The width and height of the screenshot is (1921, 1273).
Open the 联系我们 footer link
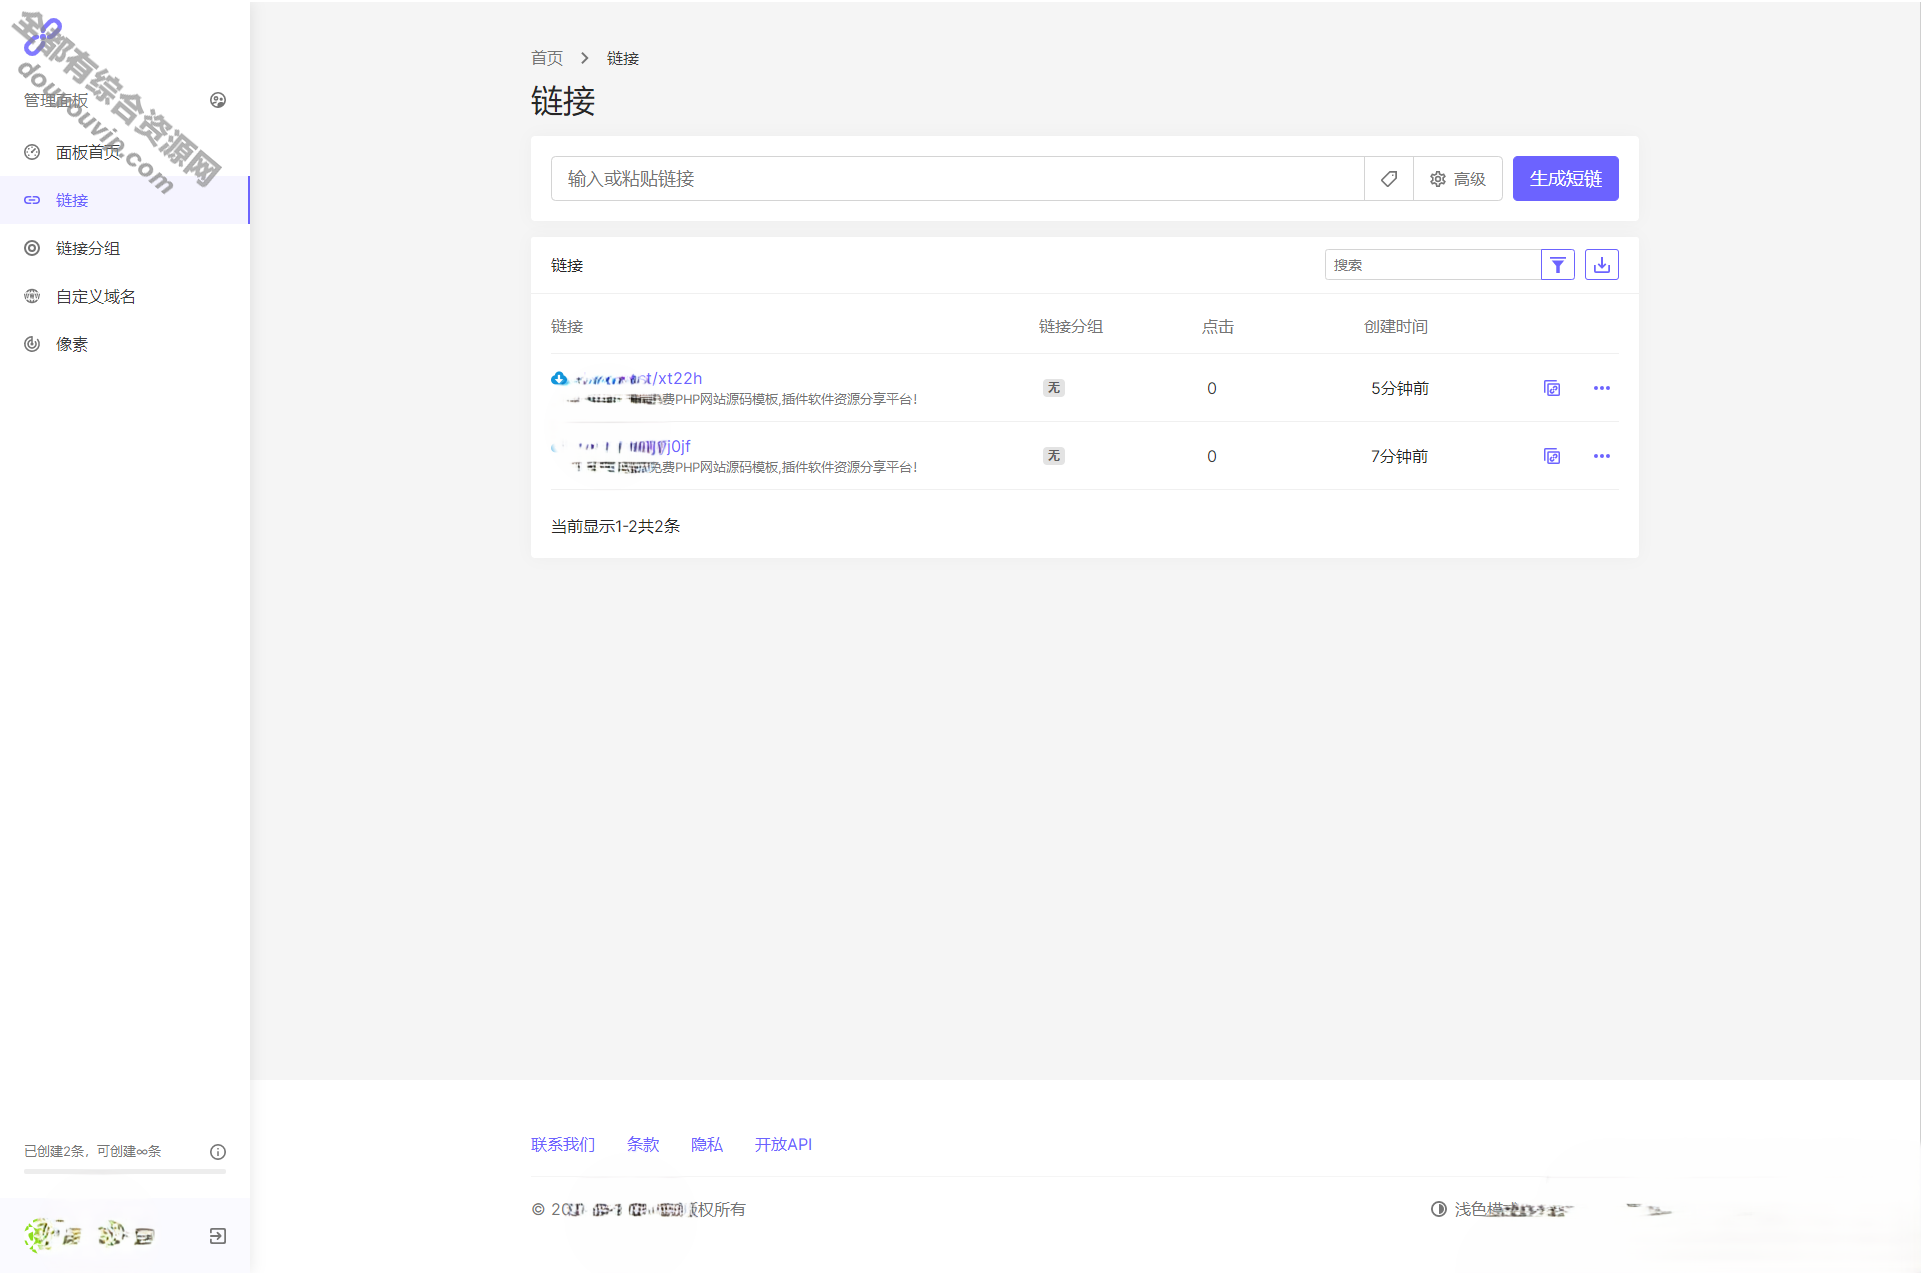pyautogui.click(x=563, y=1144)
